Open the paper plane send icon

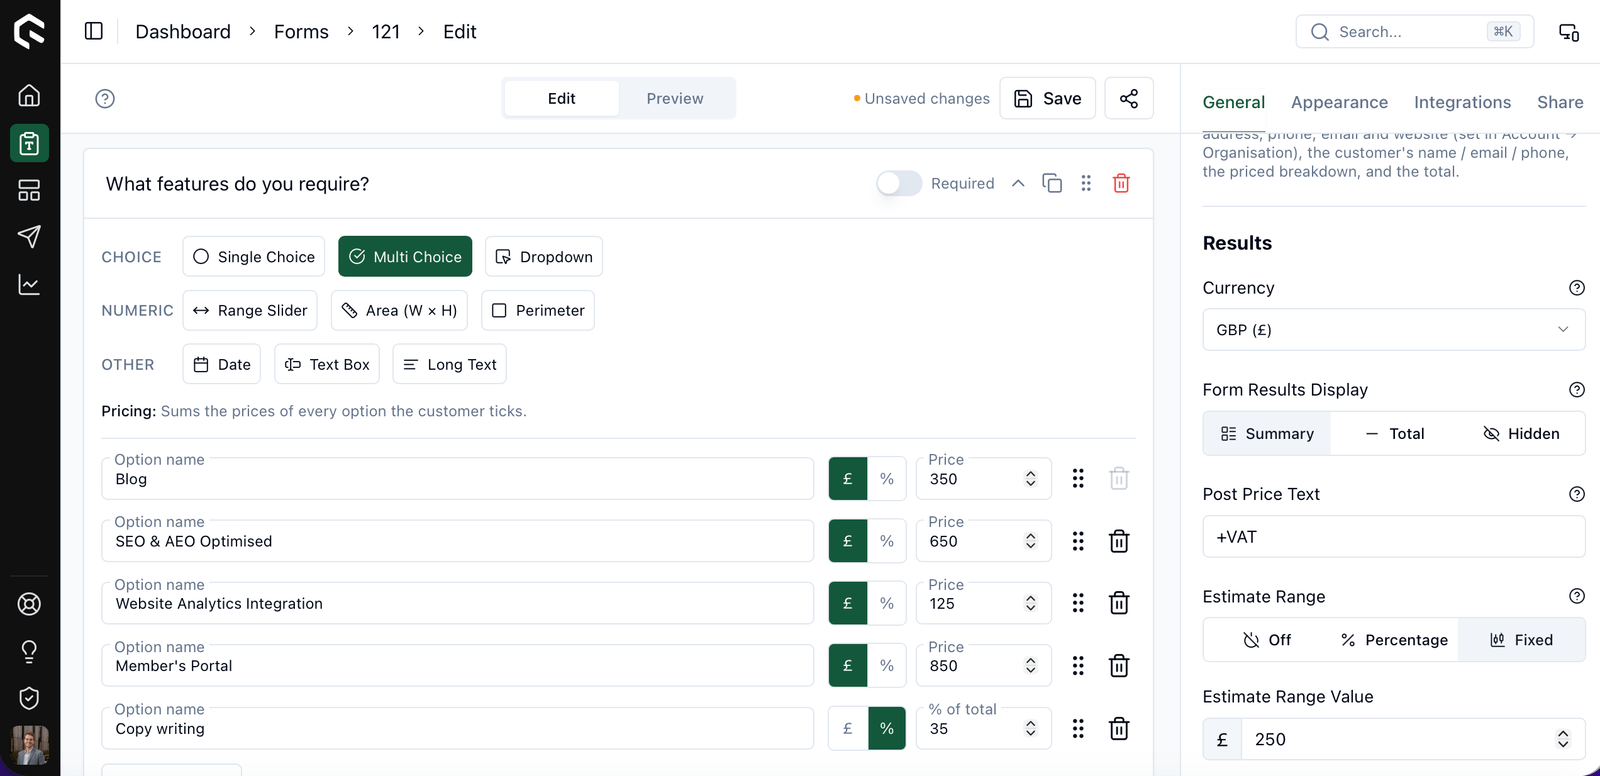30,237
